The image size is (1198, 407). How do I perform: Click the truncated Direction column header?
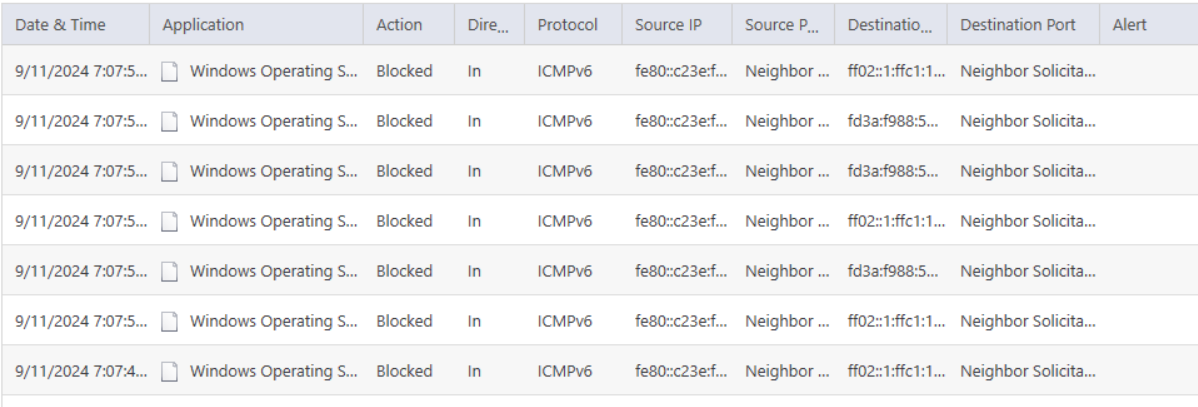488,25
